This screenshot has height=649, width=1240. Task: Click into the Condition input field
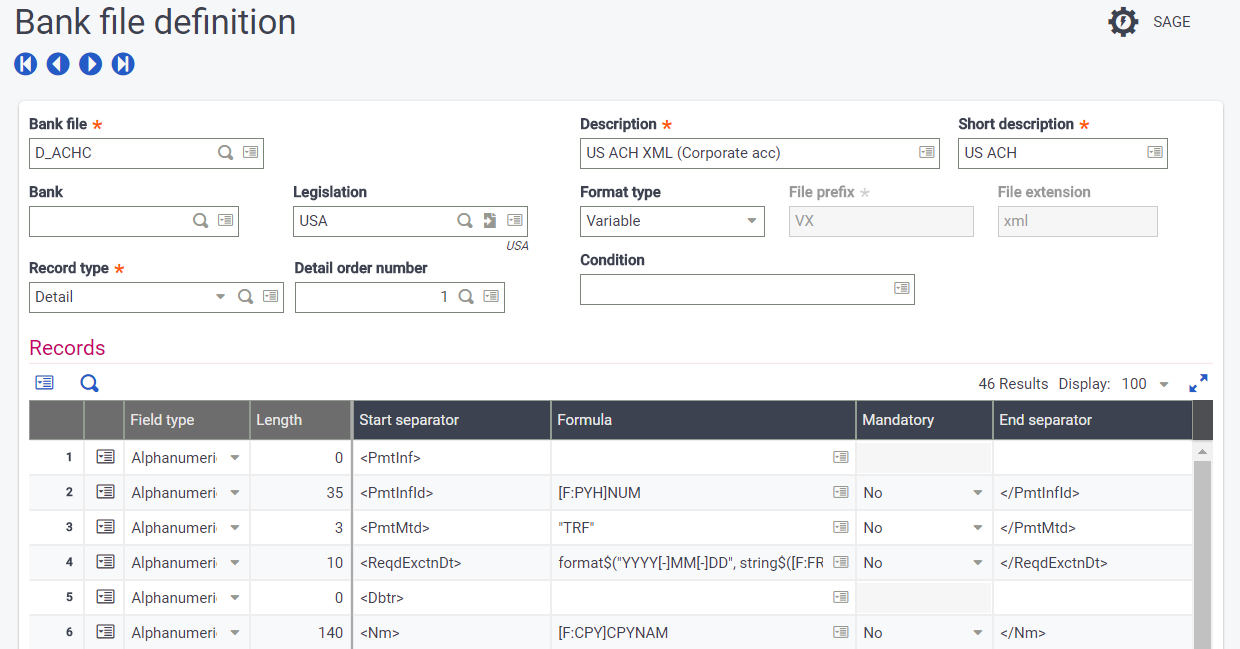click(x=735, y=289)
